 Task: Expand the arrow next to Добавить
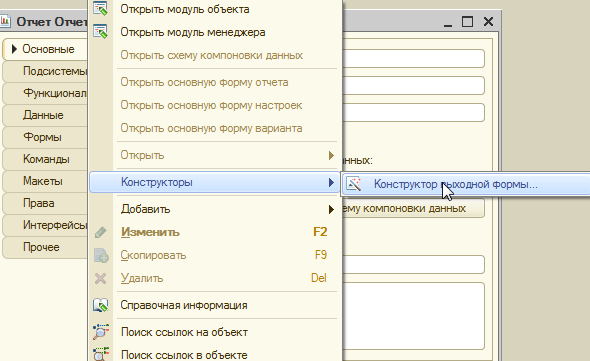331,209
